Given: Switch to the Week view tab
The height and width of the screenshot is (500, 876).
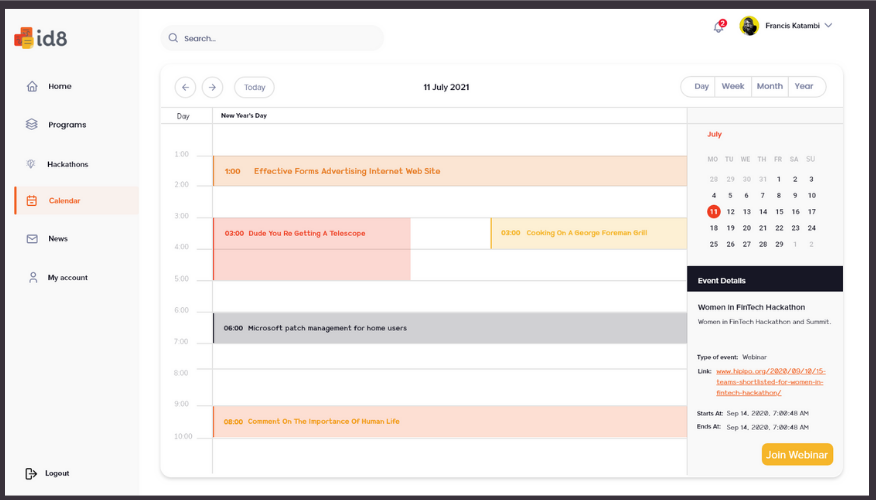Looking at the screenshot, I should click(x=732, y=87).
